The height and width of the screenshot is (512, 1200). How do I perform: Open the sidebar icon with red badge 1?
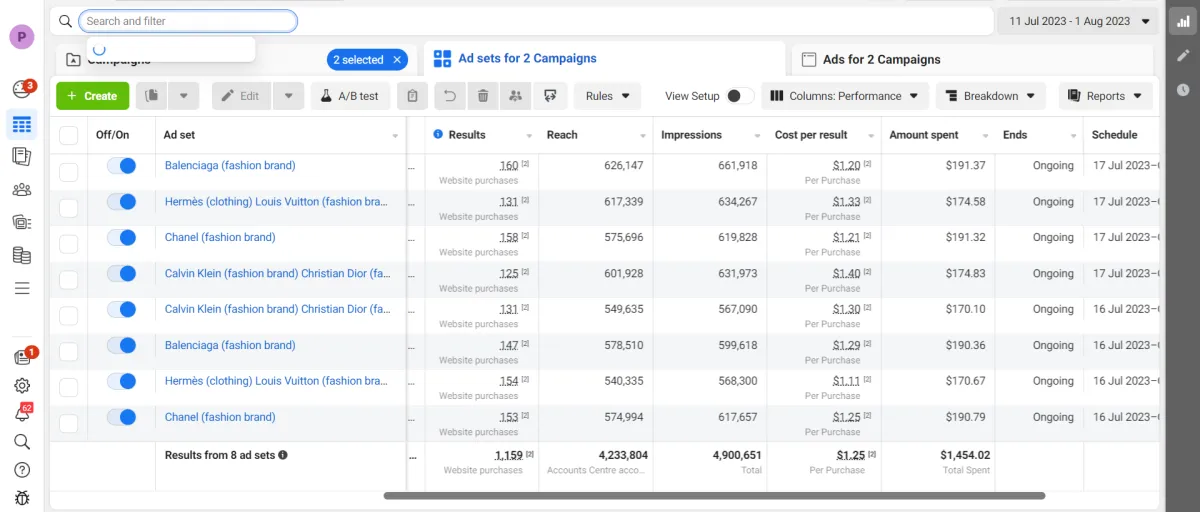(x=23, y=356)
